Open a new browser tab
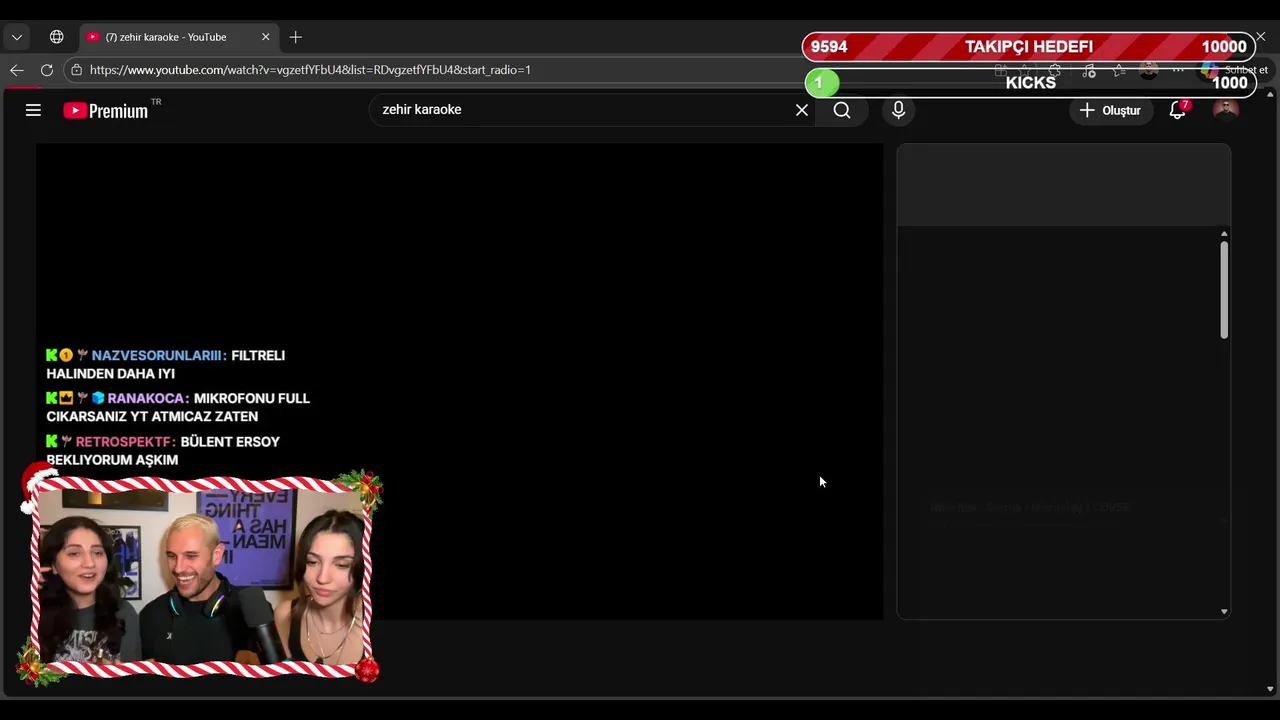This screenshot has width=1280, height=720. pos(295,37)
